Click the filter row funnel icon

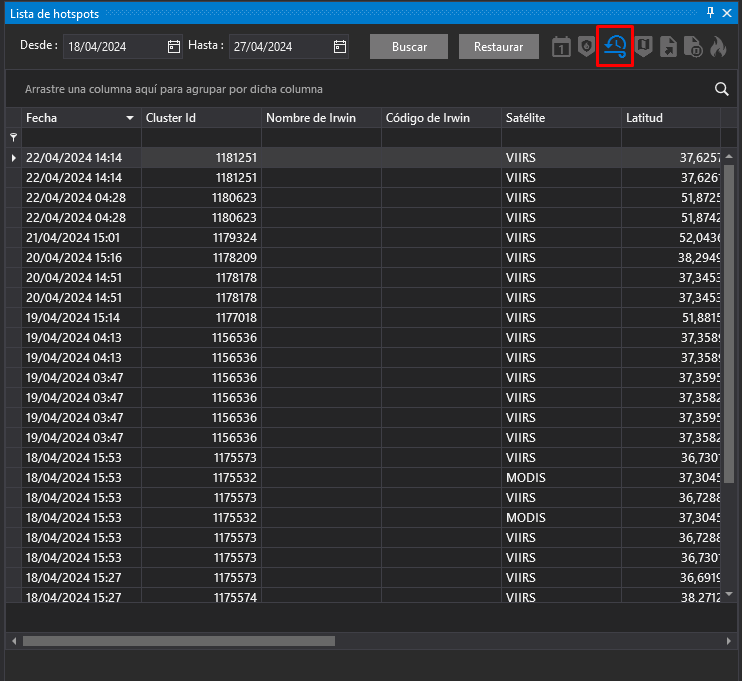coord(13,137)
